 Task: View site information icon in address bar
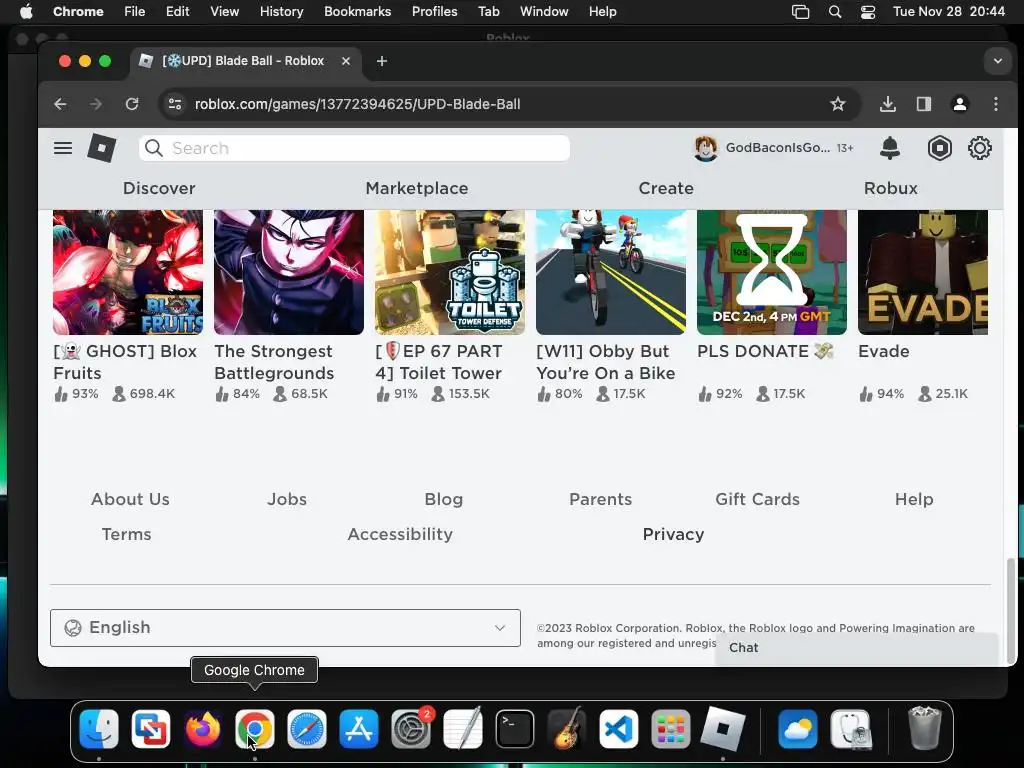click(x=175, y=104)
